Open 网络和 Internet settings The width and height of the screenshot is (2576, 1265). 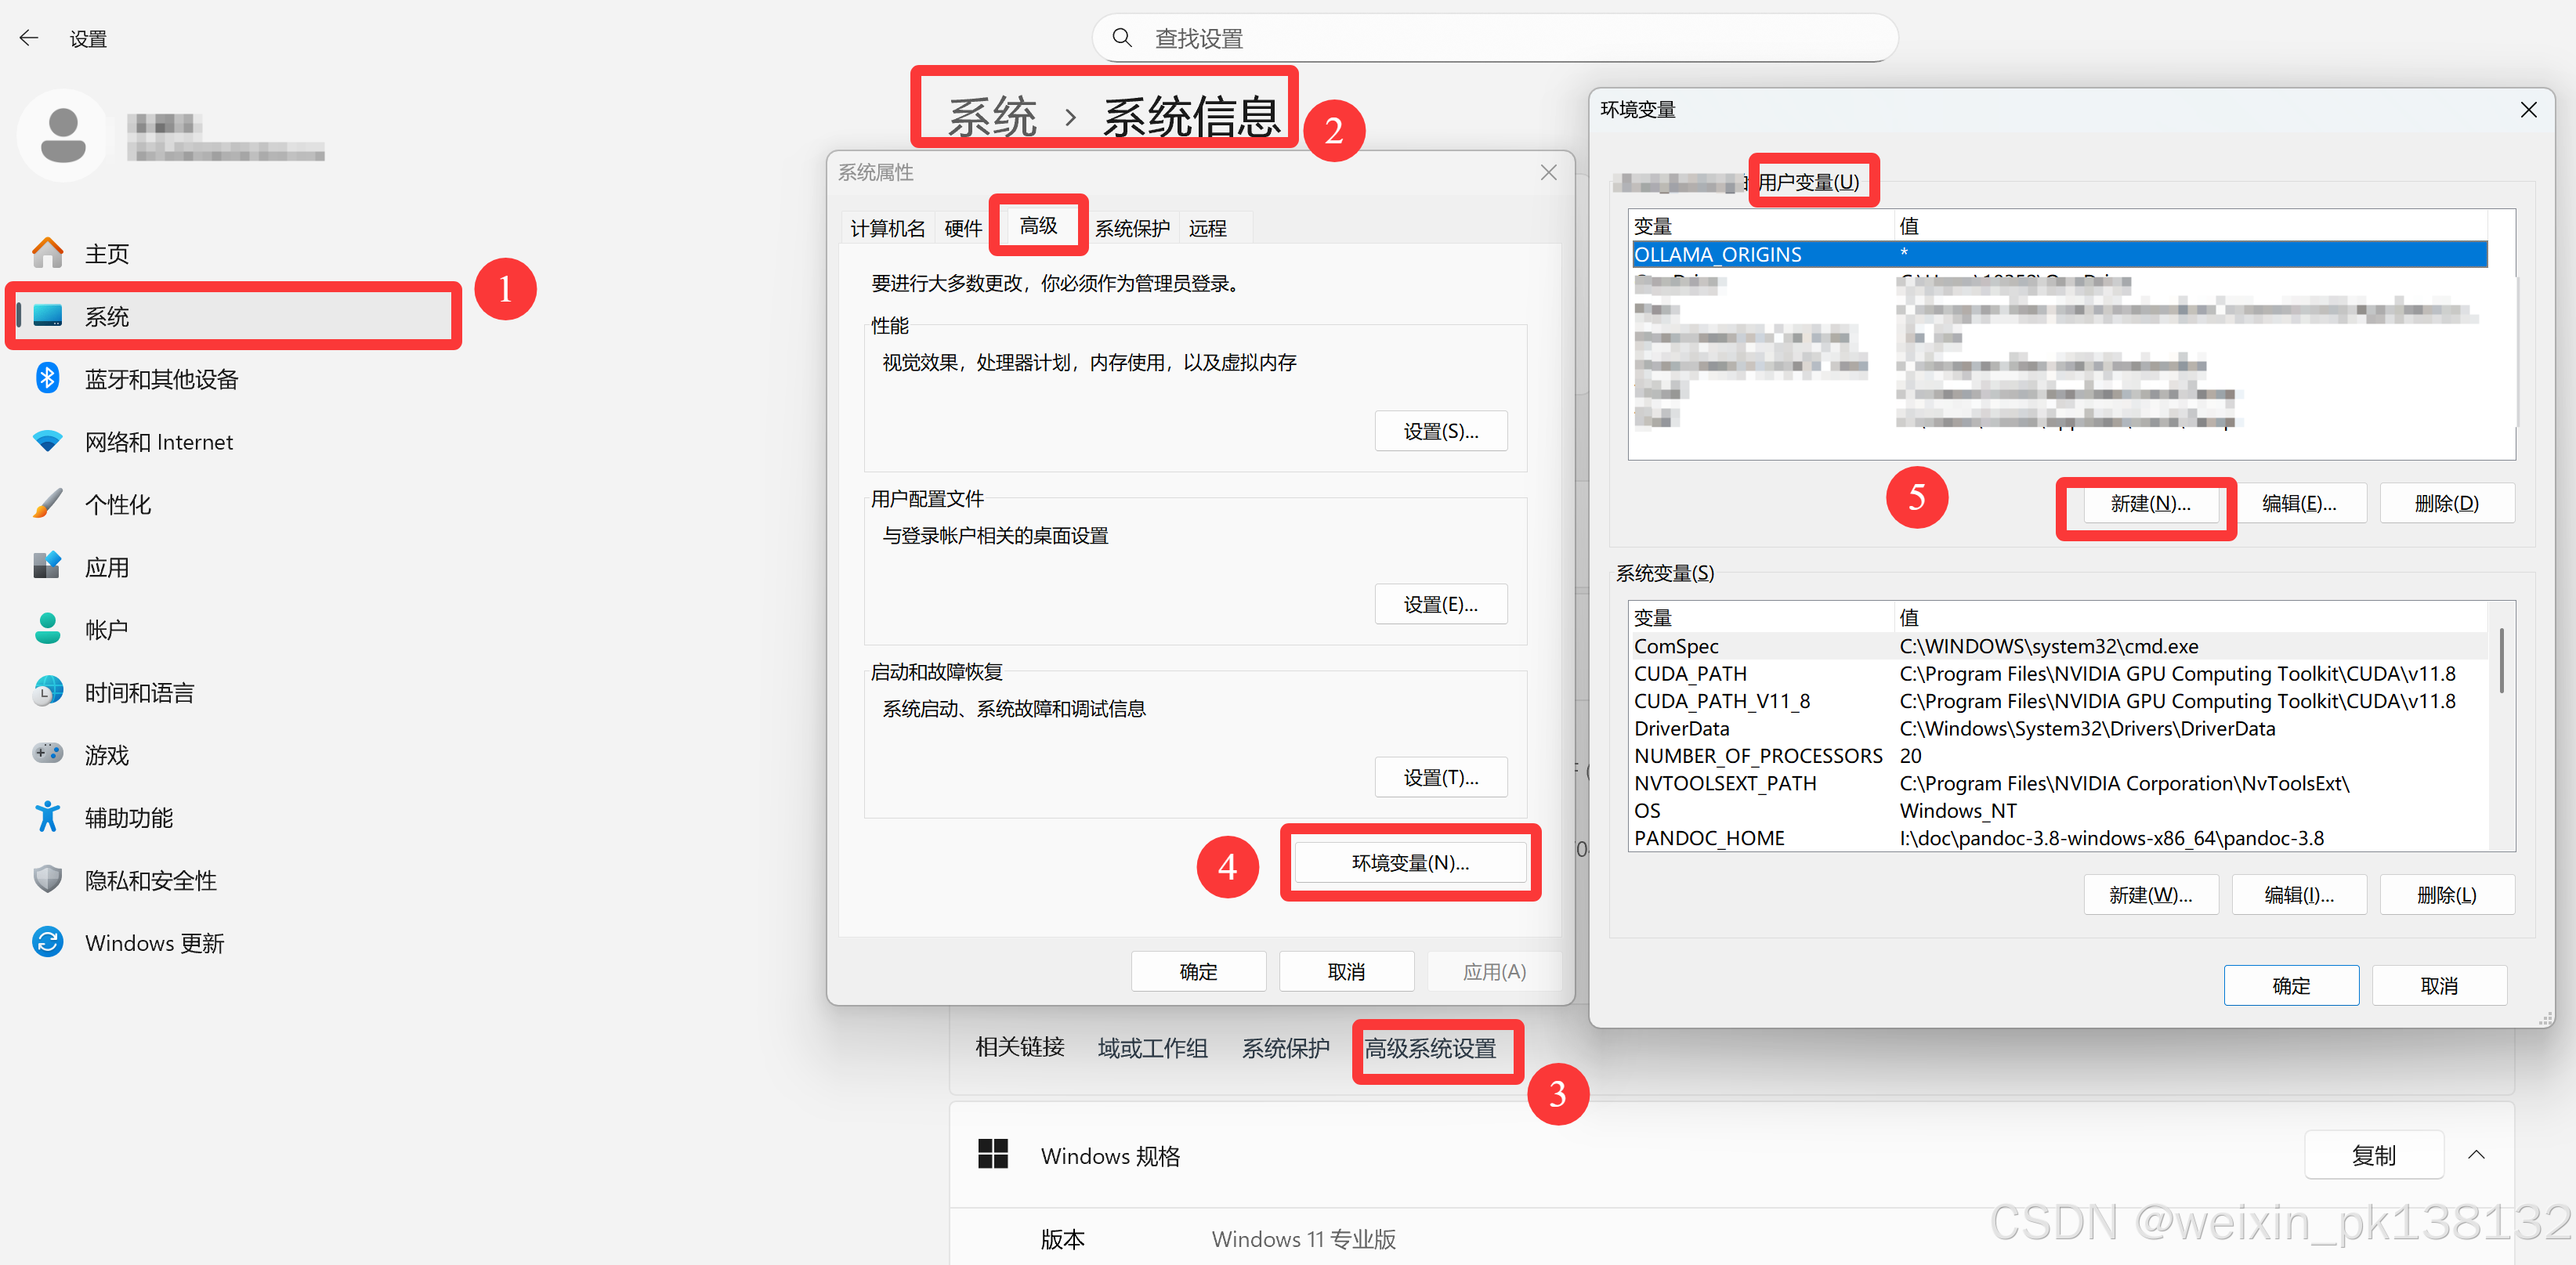(158, 441)
